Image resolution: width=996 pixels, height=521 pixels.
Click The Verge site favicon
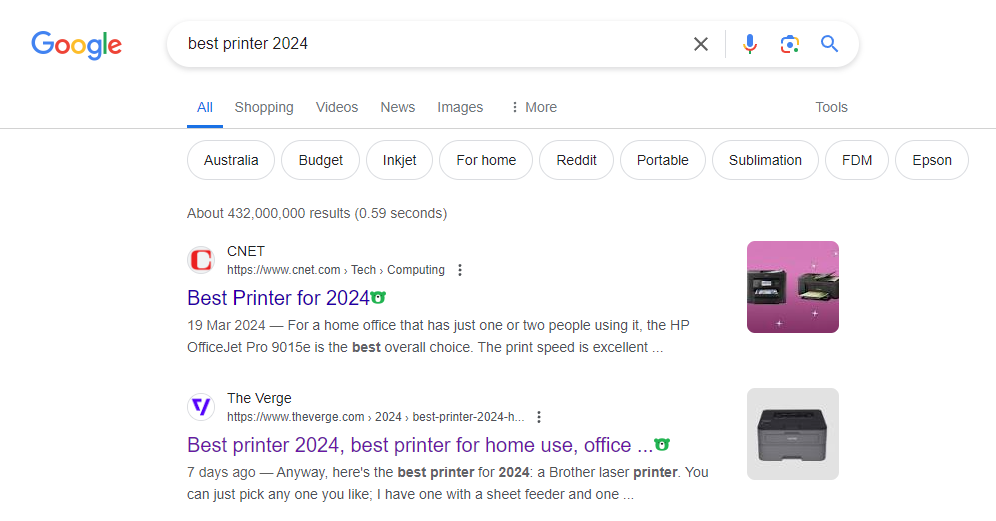[x=201, y=408]
